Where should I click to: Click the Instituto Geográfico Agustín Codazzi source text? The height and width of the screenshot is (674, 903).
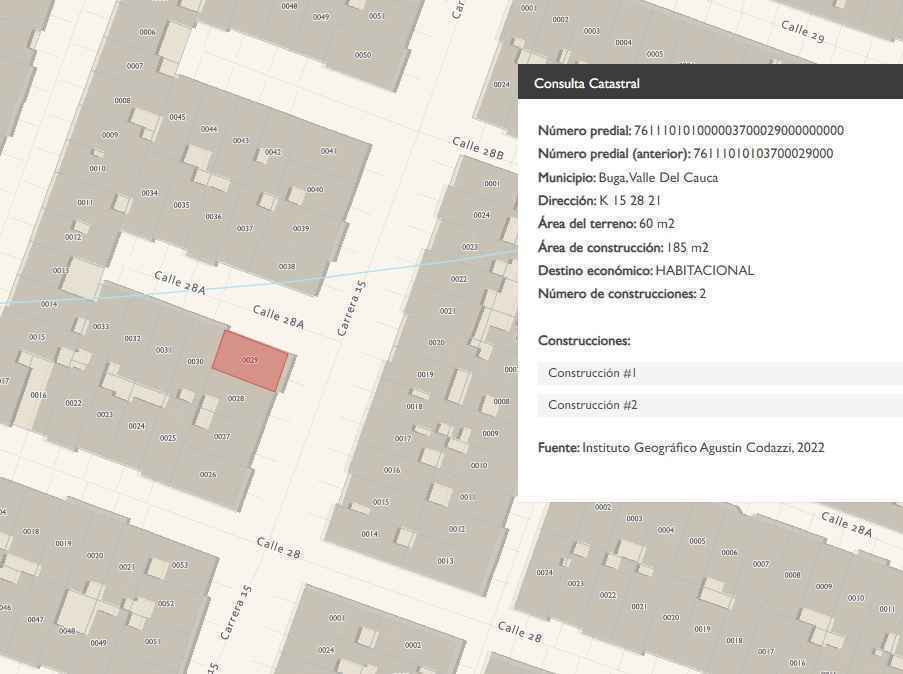703,448
